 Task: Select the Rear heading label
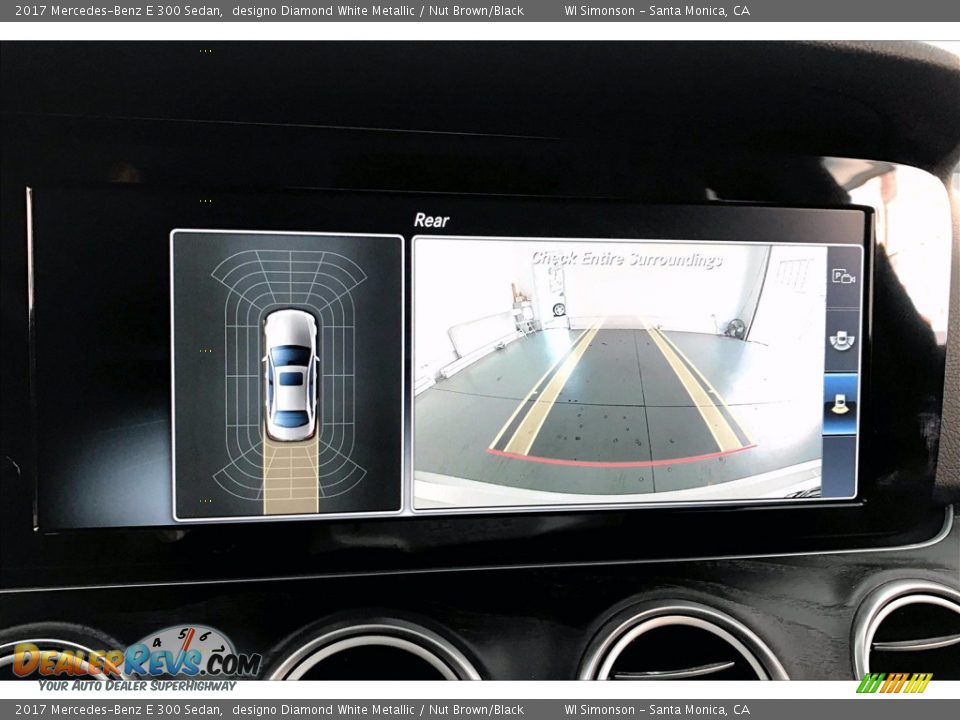pyautogui.click(x=431, y=220)
